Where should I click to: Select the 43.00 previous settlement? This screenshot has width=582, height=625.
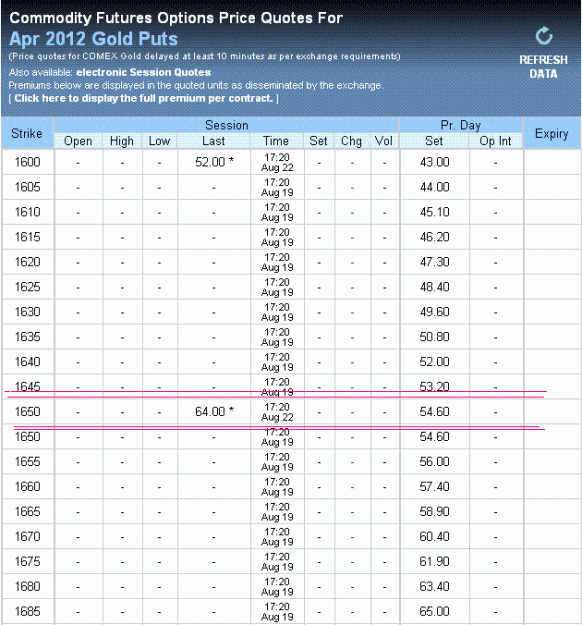pyautogui.click(x=435, y=162)
